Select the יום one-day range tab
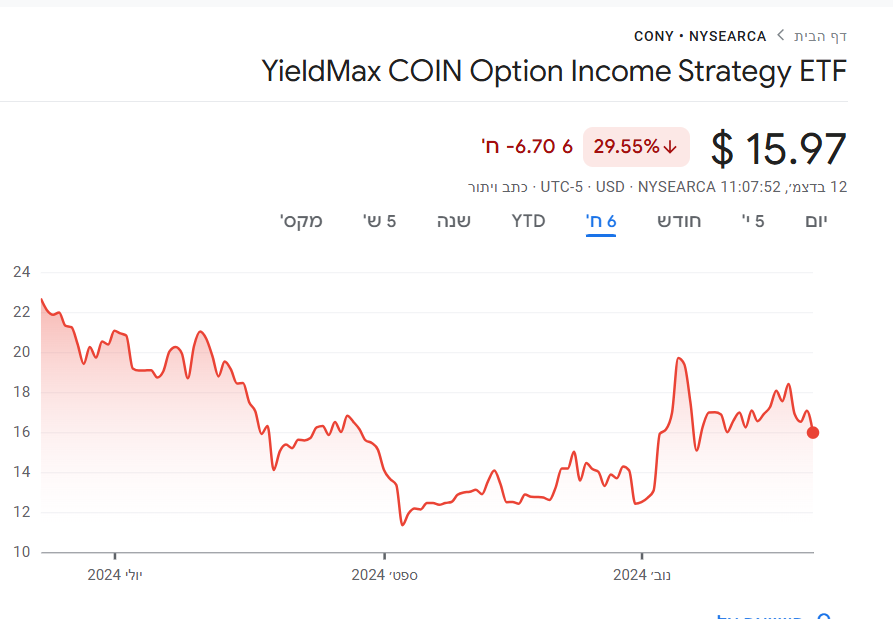Viewport: 893px width, 619px height. 817,221
